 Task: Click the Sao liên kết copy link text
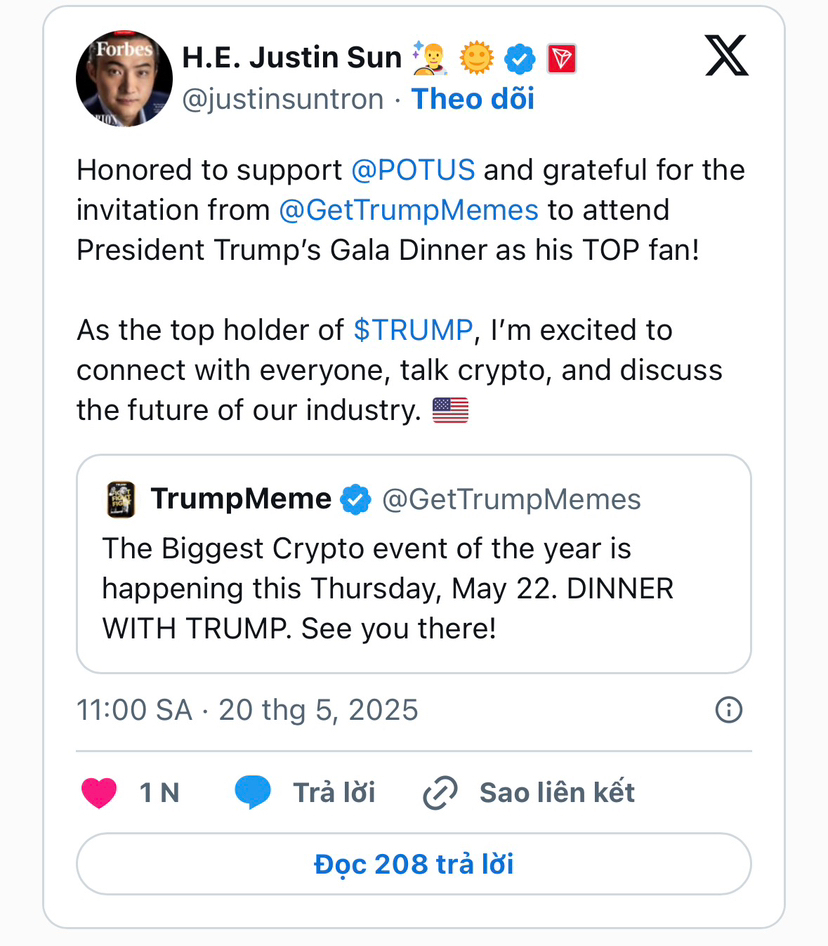557,793
